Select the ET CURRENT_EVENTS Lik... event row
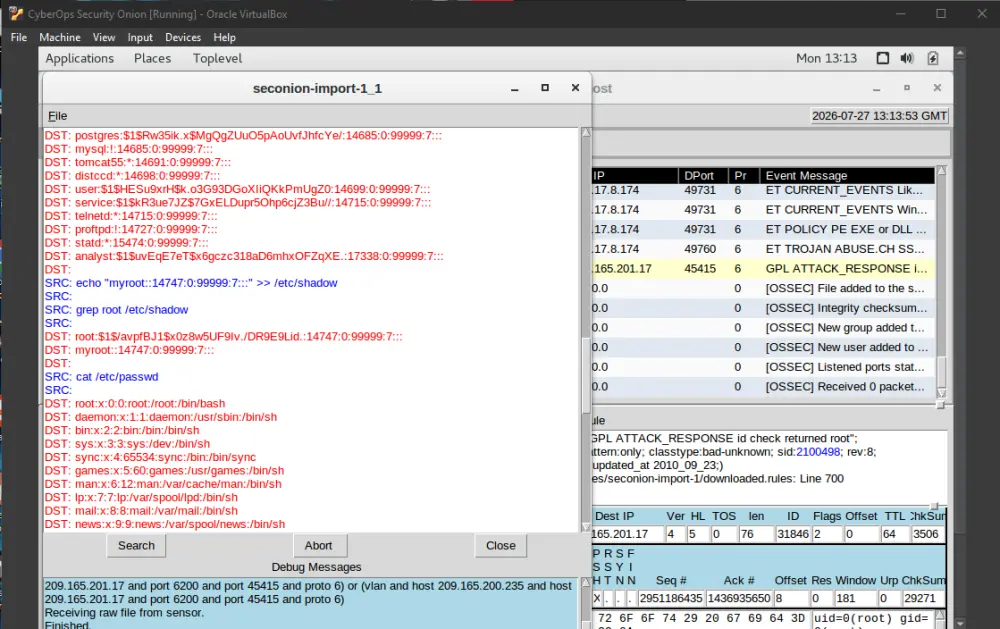Image resolution: width=1000 pixels, height=629 pixels. (x=763, y=190)
